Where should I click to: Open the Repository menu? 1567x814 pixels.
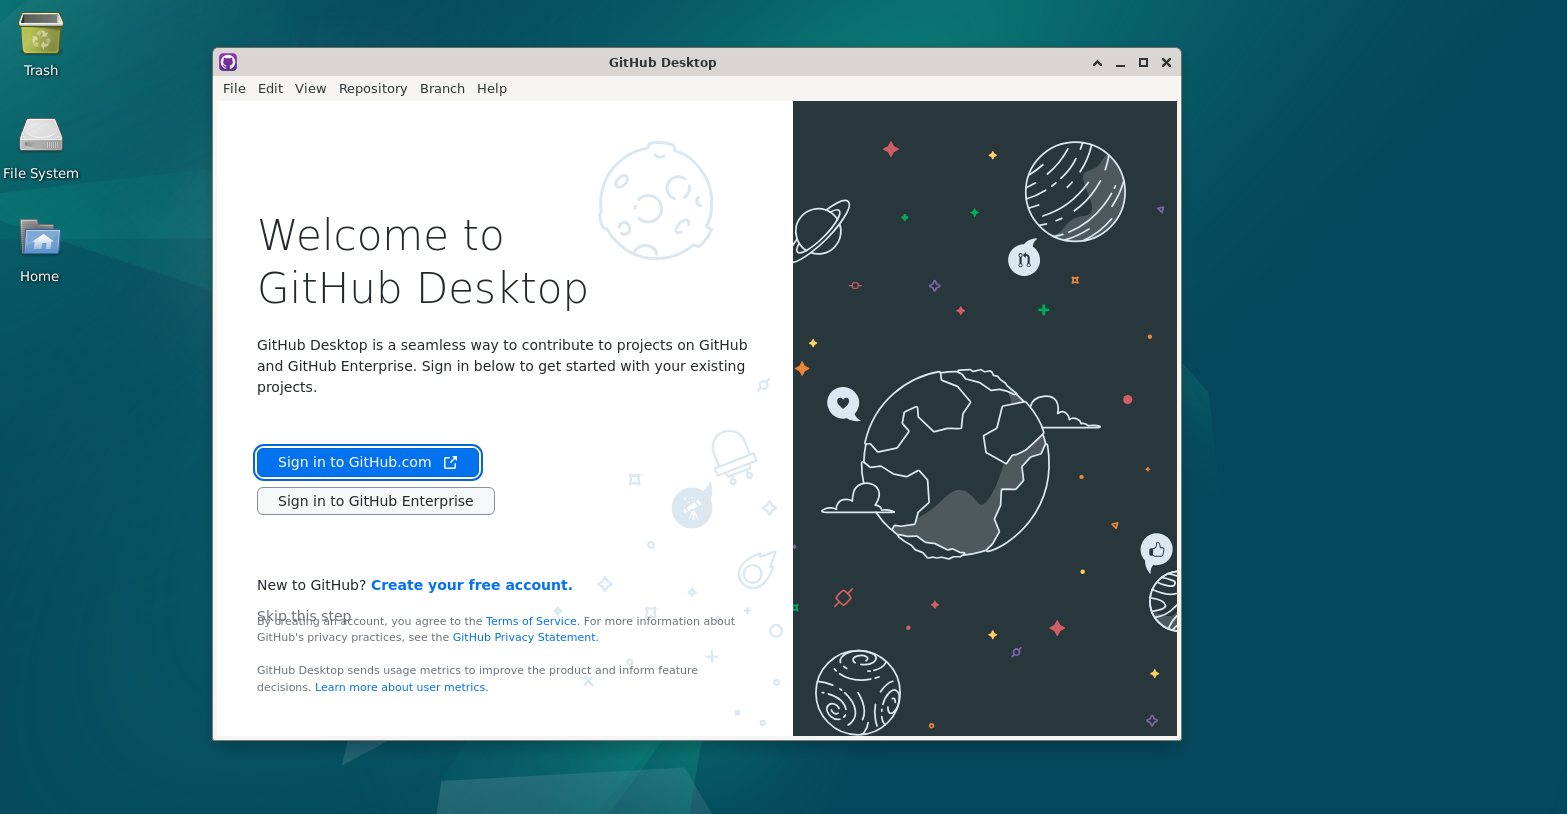click(373, 88)
